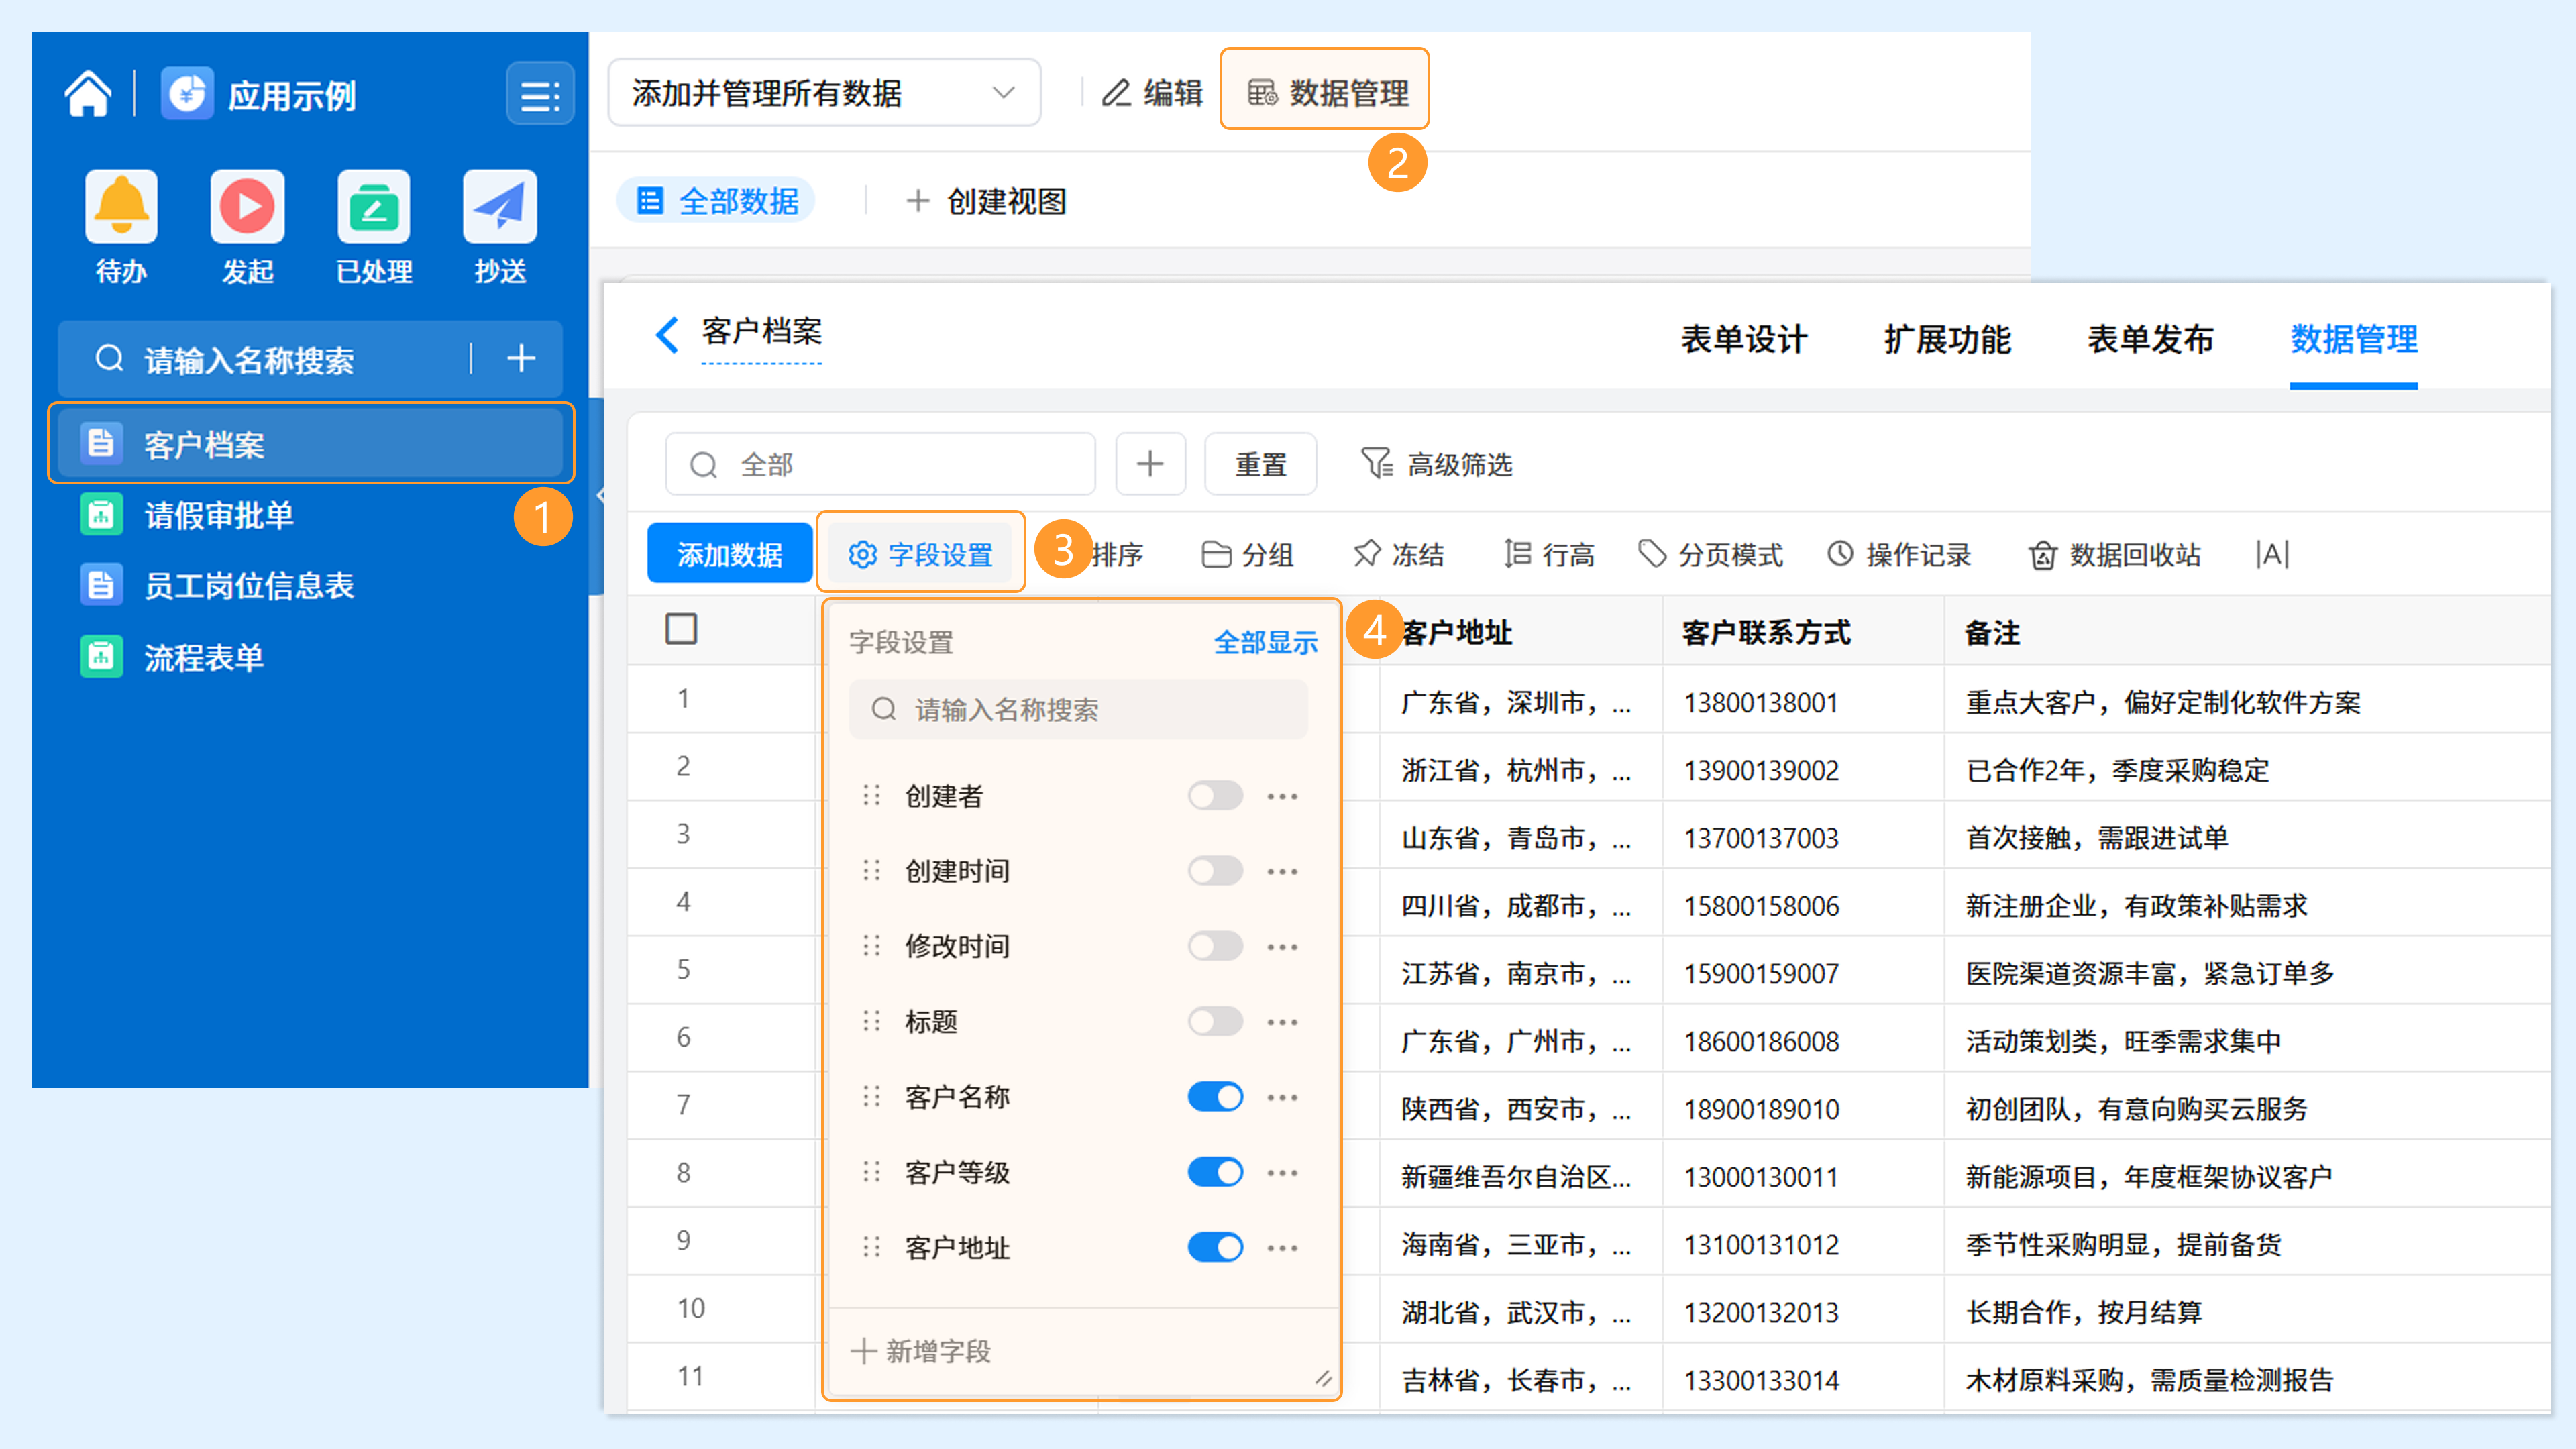The width and height of the screenshot is (2576, 1449).
Task: Open 高级筛选 advanced filter
Action: pyautogui.click(x=1436, y=464)
